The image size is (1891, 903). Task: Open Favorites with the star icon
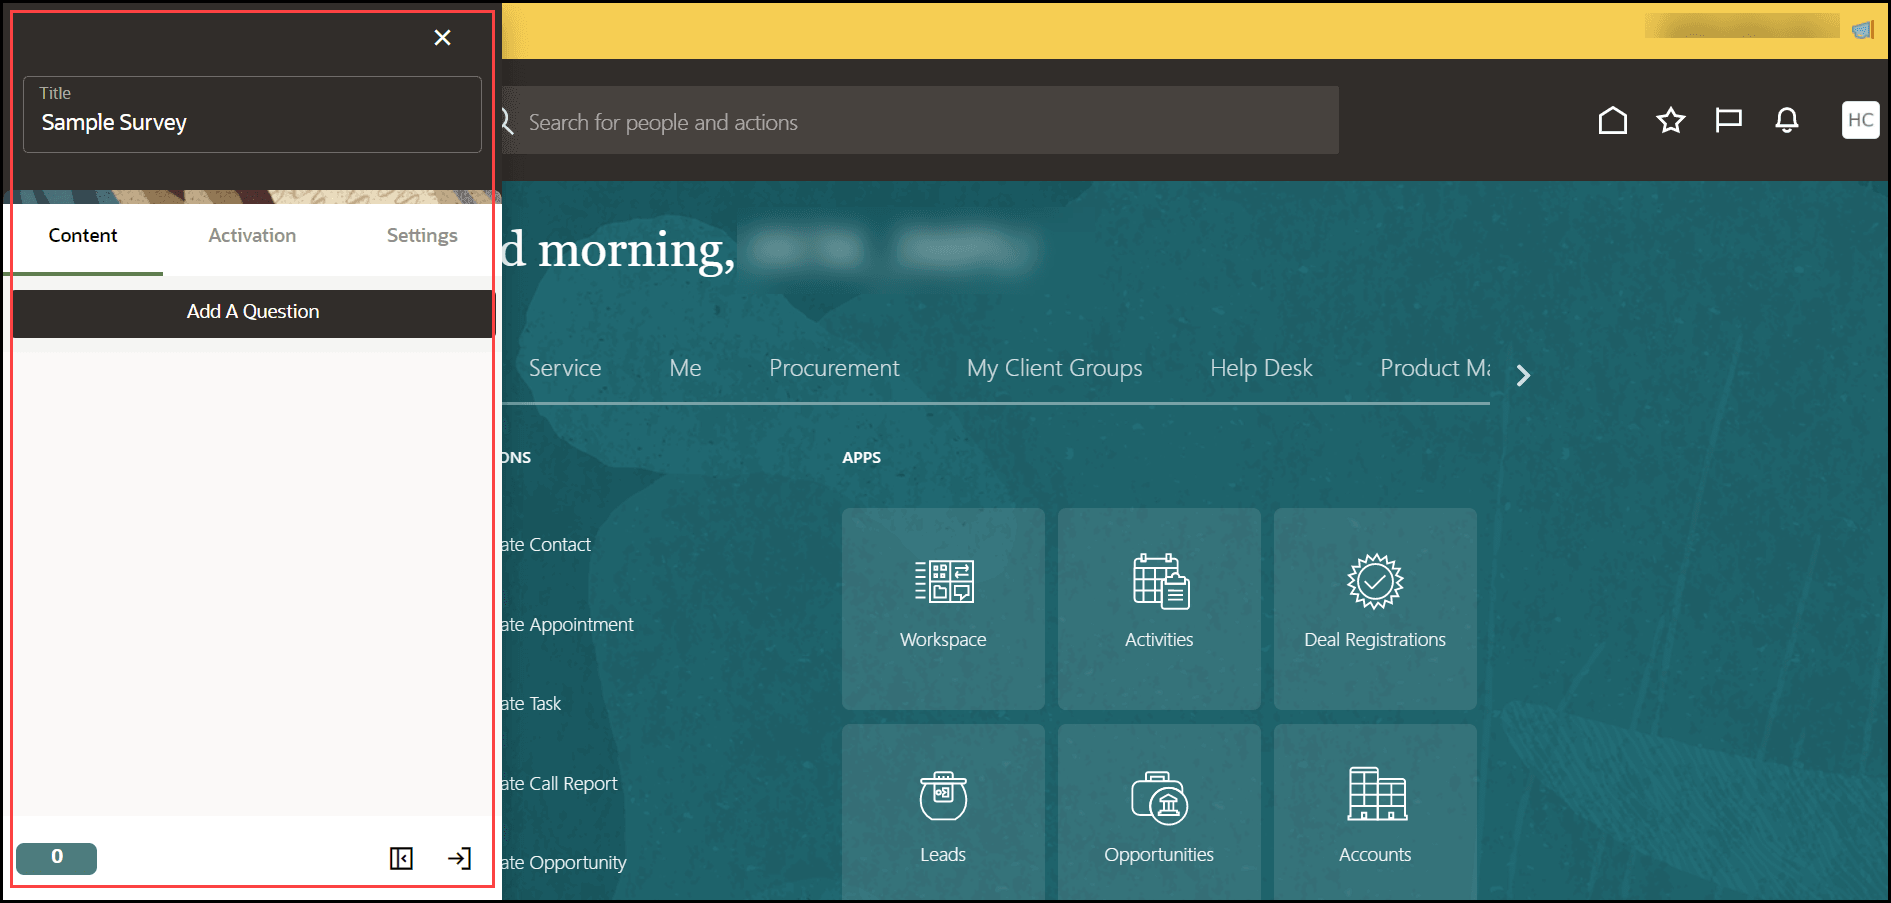1670,121
